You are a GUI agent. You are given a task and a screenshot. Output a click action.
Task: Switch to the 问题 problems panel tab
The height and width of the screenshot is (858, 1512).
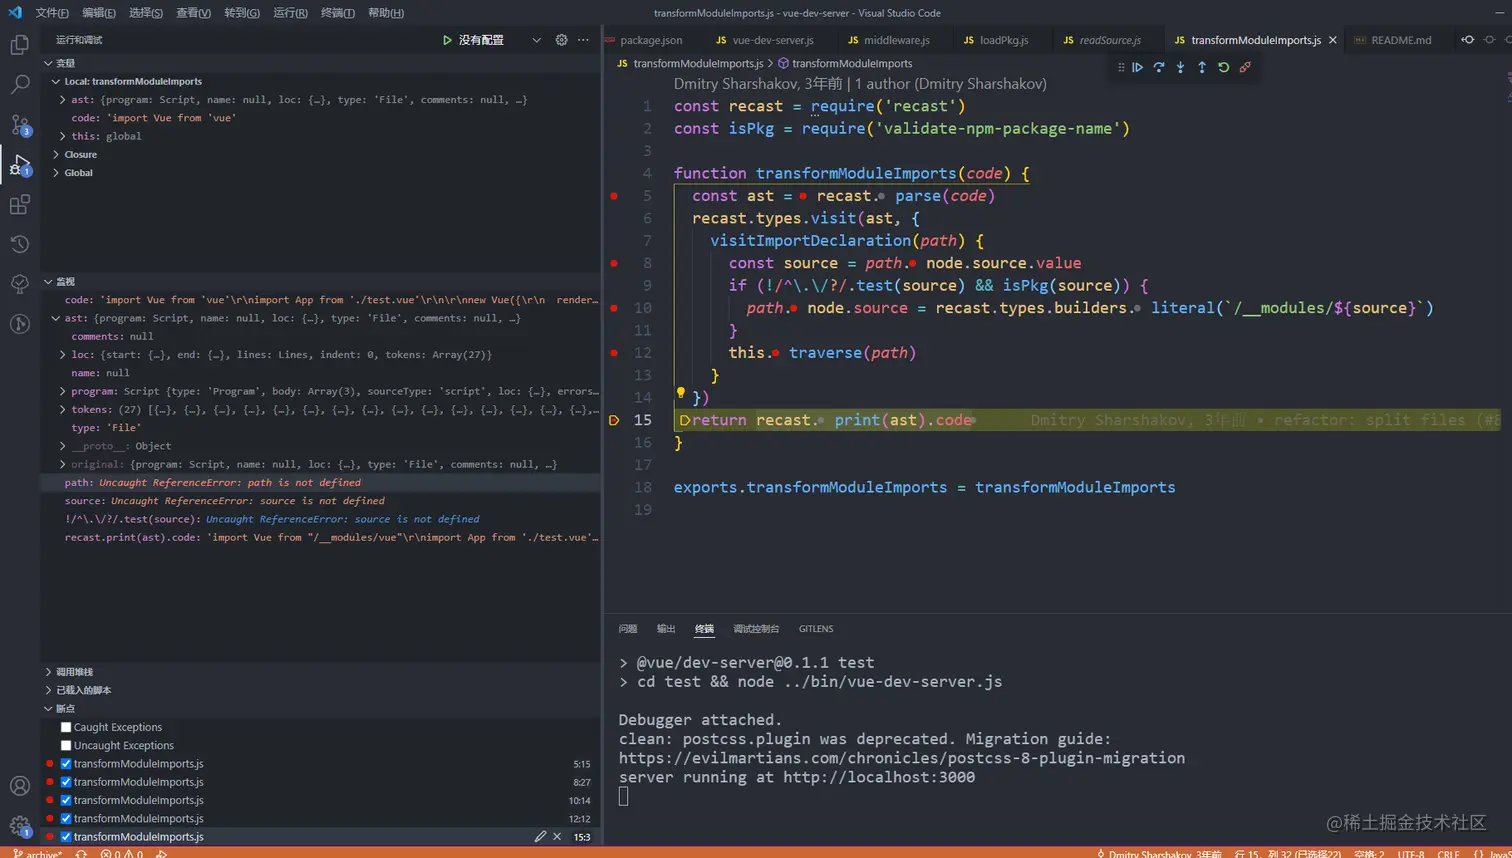pyautogui.click(x=628, y=629)
